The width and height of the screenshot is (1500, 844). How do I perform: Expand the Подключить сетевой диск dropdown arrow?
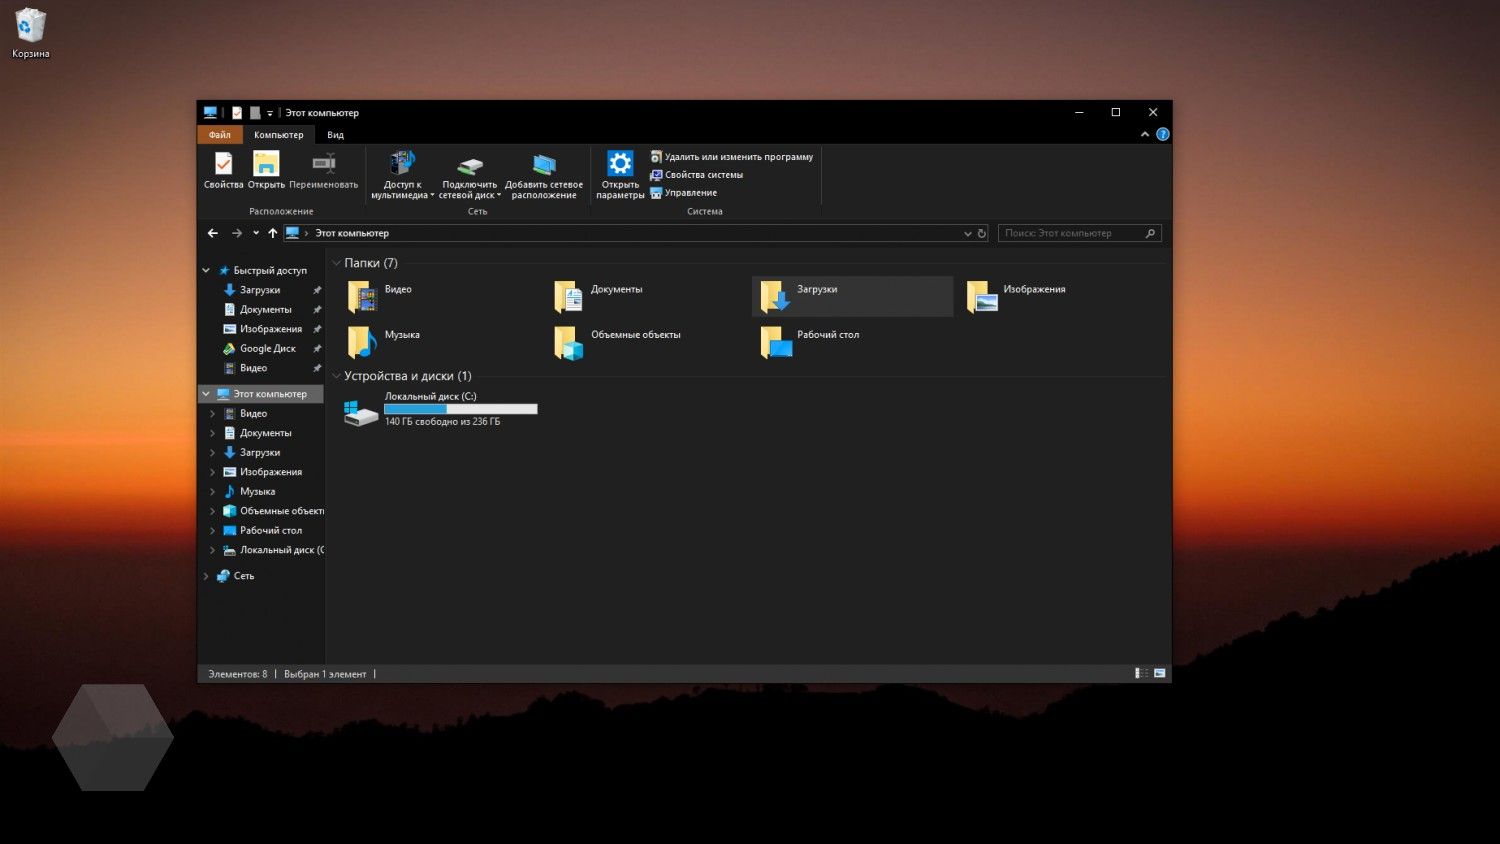tap(497, 195)
